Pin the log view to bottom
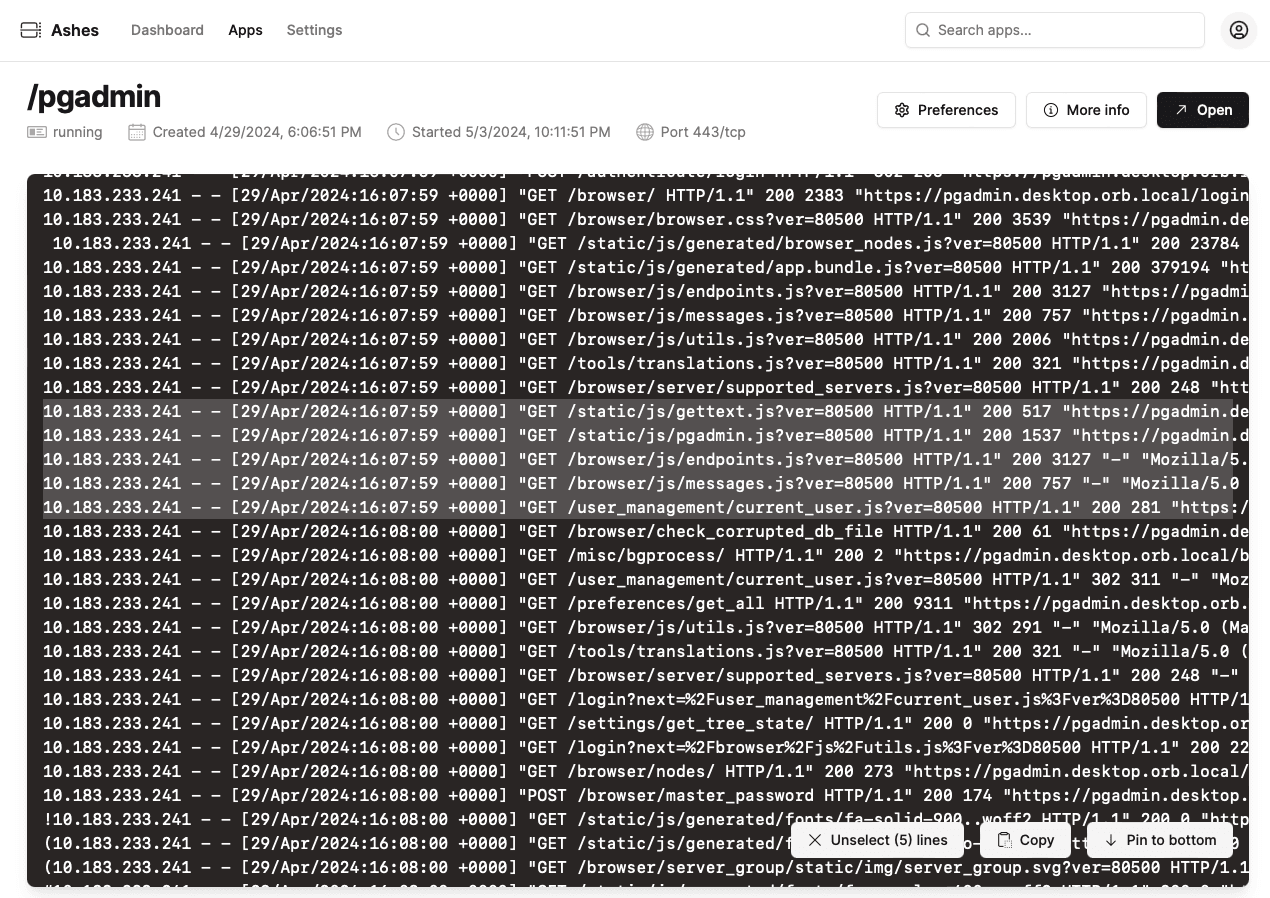 tap(1160, 840)
